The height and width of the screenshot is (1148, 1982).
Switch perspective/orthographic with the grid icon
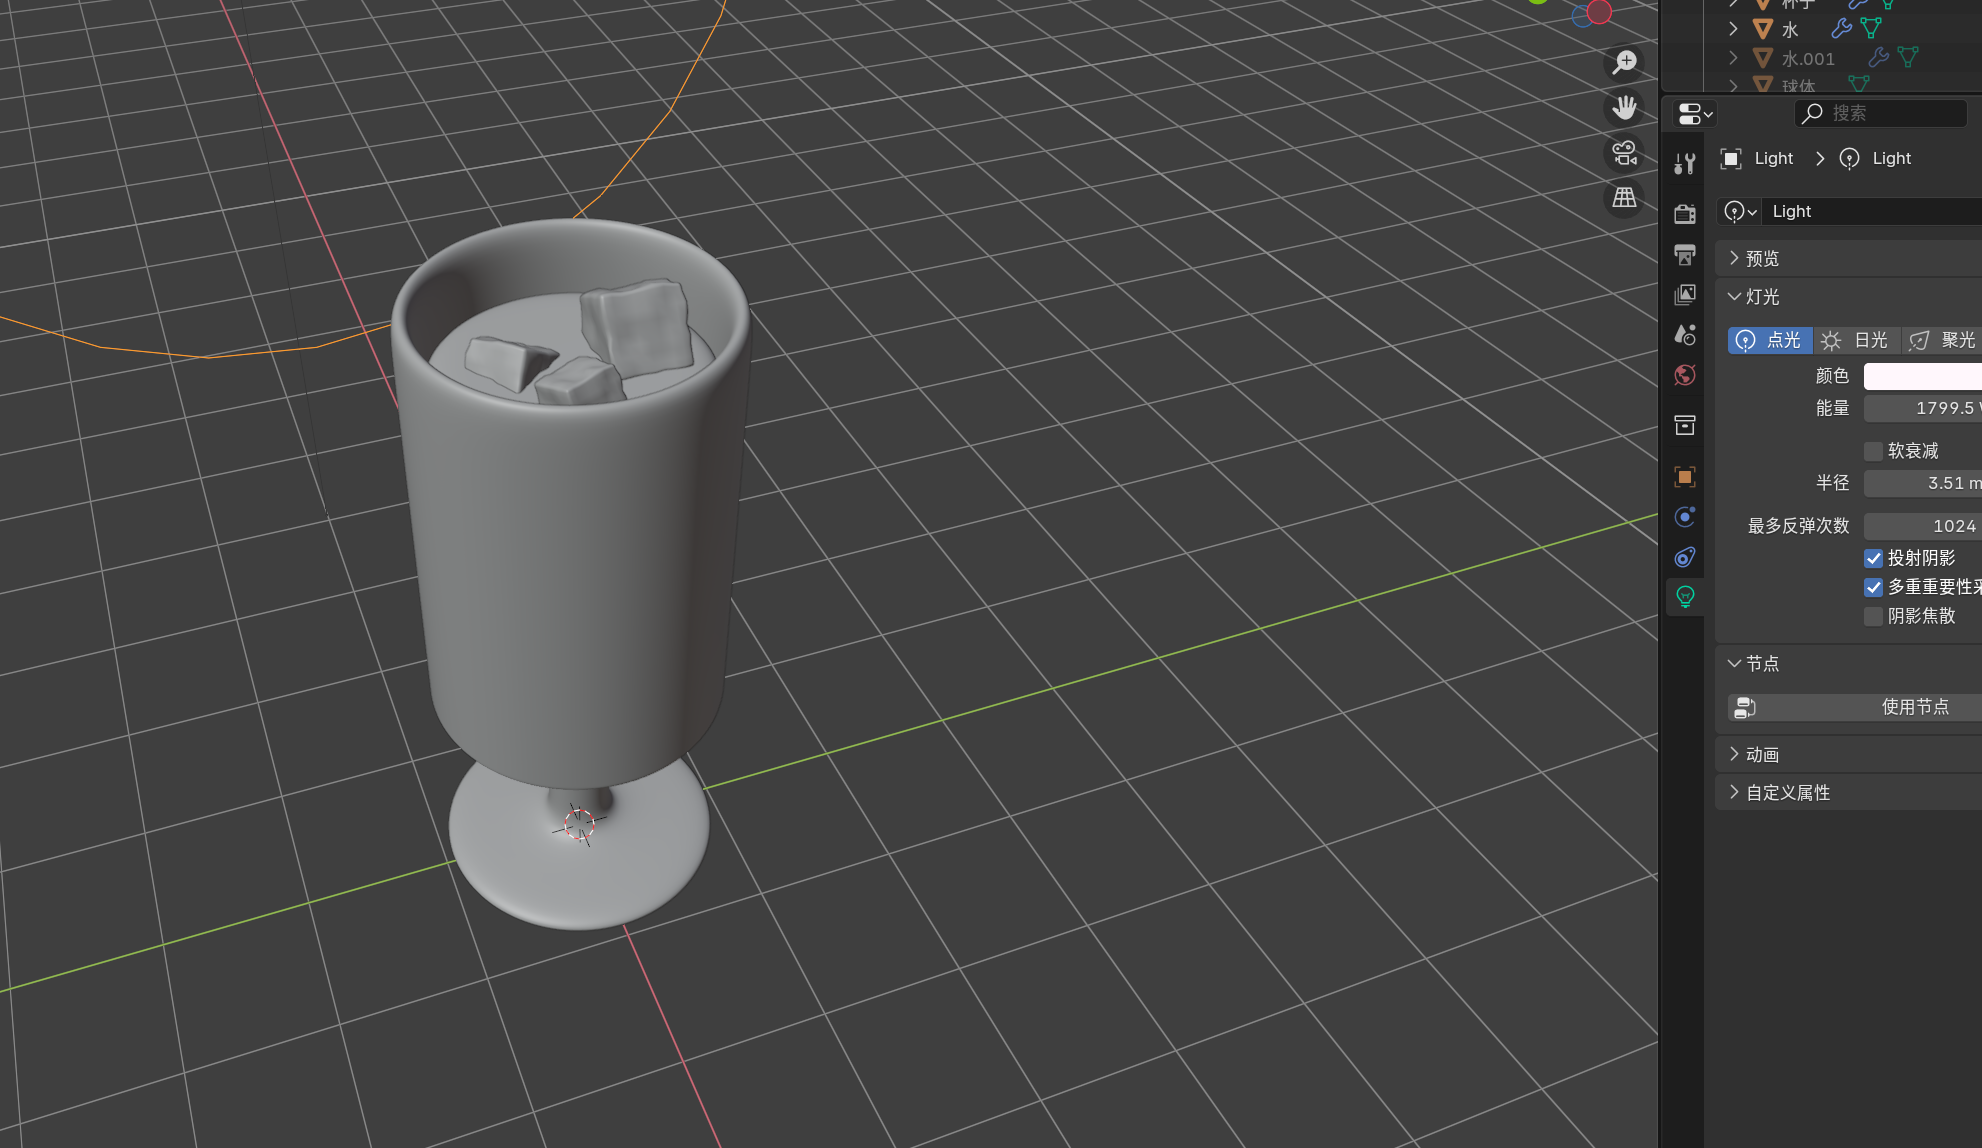(1625, 198)
